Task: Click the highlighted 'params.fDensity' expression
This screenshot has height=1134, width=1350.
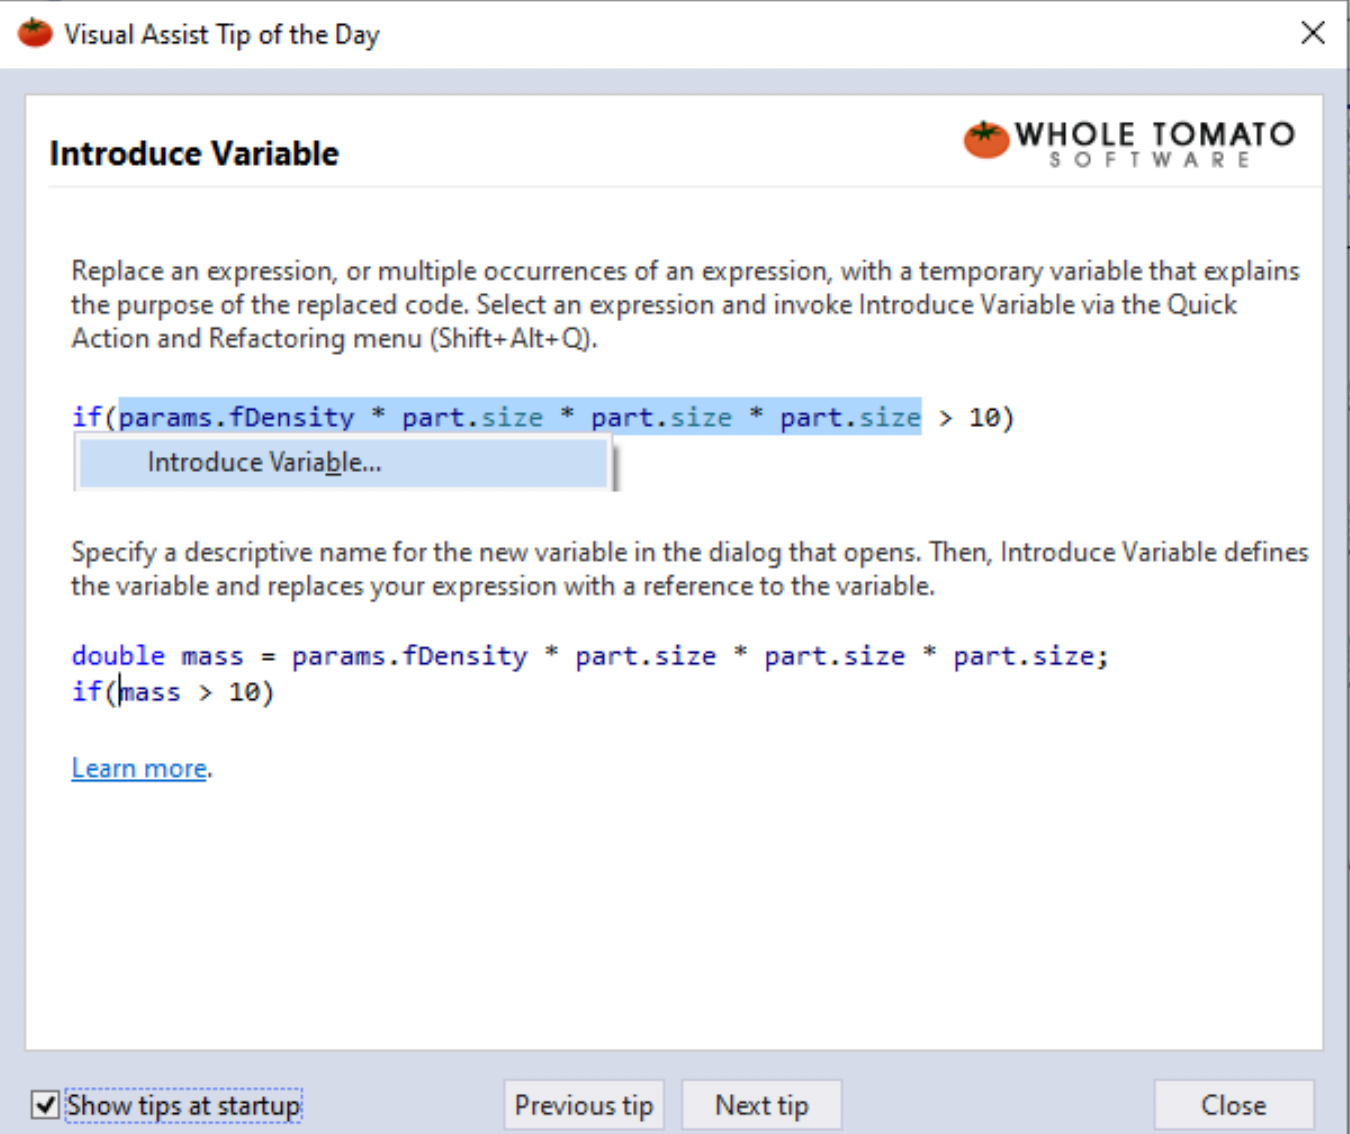Action: pyautogui.click(x=236, y=417)
